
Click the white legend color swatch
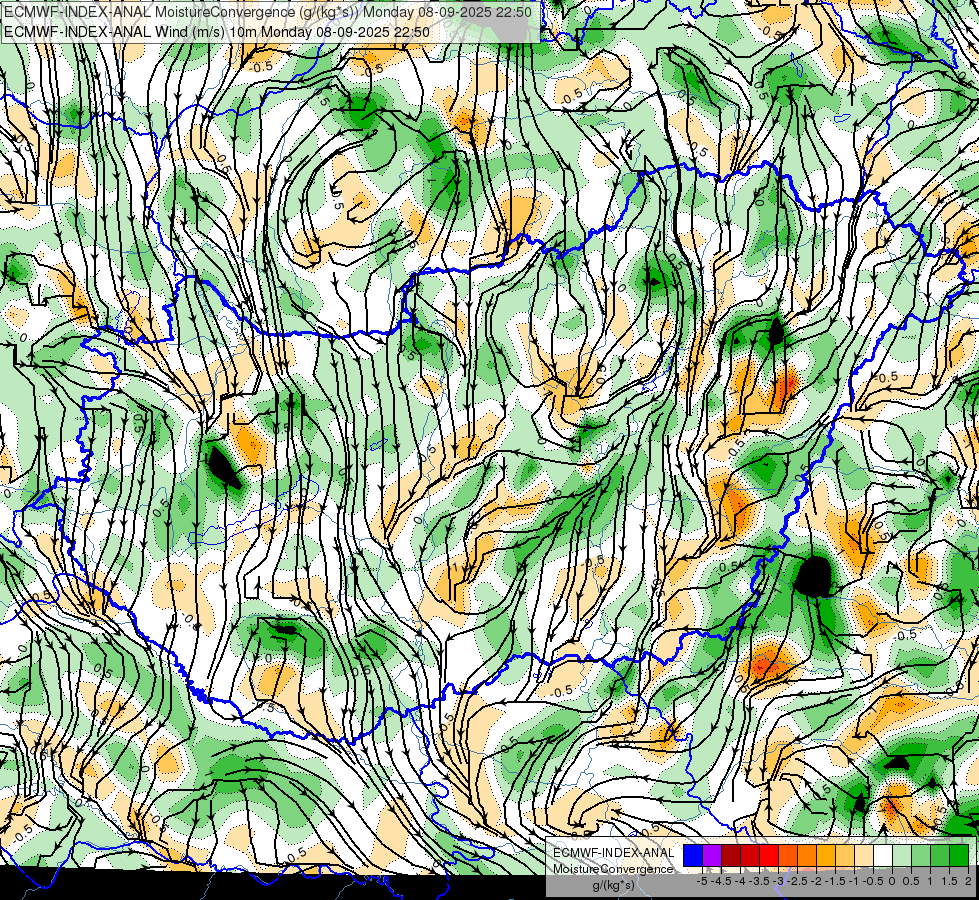pos(883,856)
